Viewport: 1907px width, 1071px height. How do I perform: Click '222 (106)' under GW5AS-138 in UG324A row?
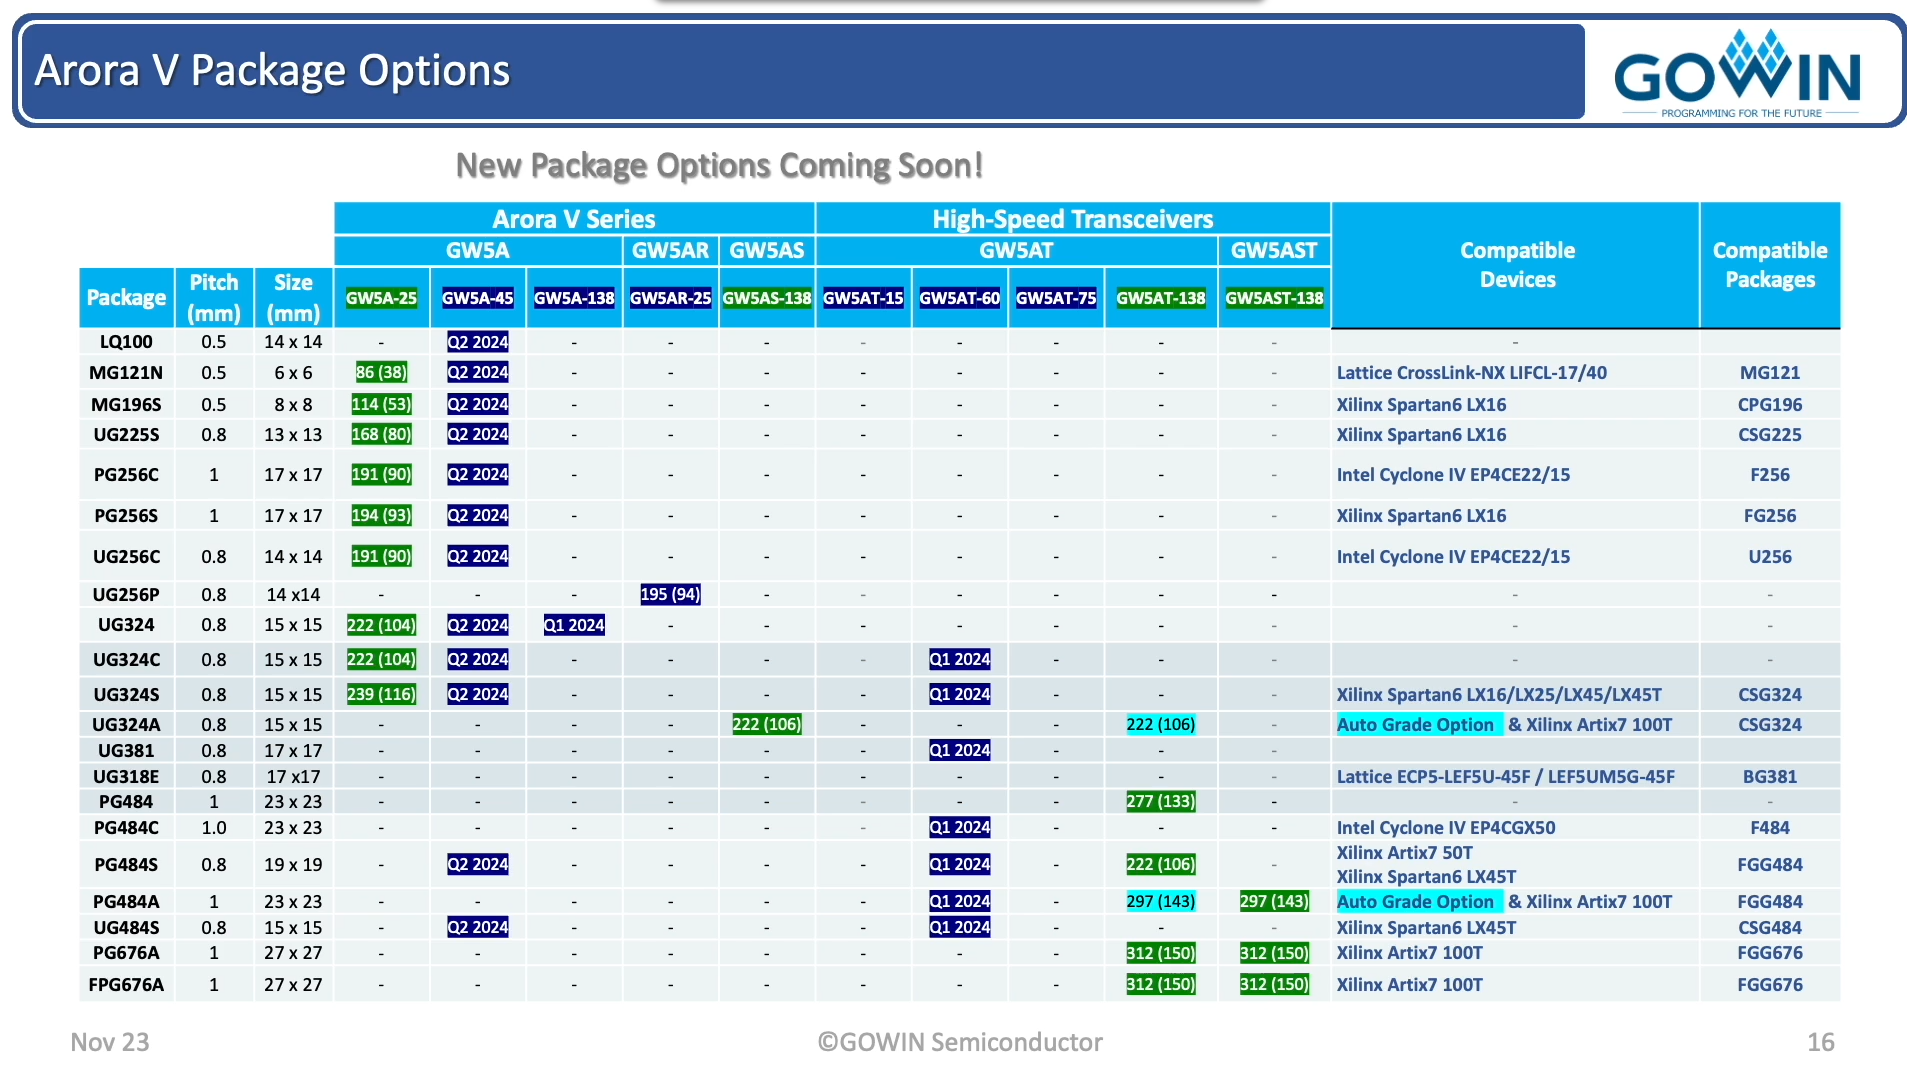pos(766,725)
